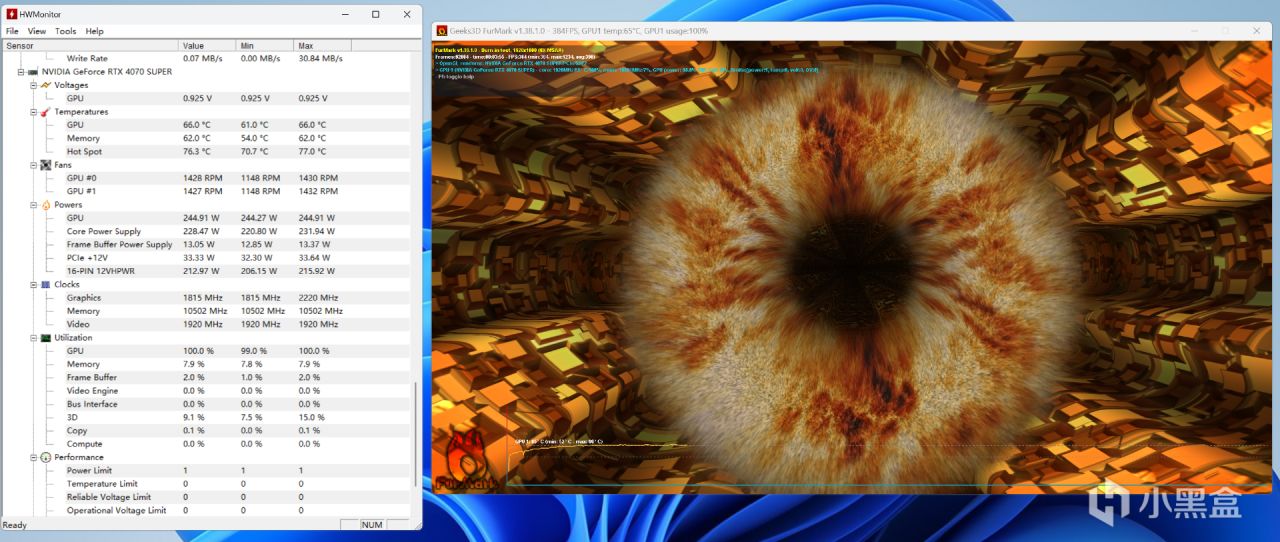
Task: Maximize the HWMonitor window
Action: click(375, 14)
